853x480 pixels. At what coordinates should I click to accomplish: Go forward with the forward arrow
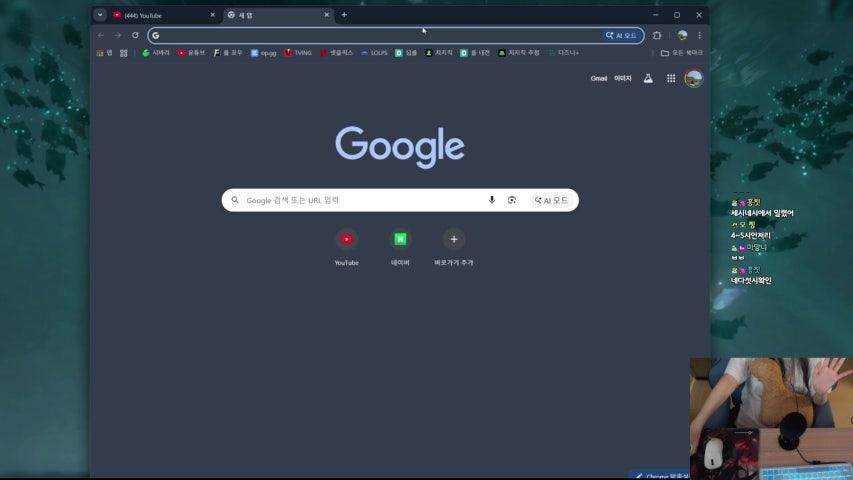118,35
